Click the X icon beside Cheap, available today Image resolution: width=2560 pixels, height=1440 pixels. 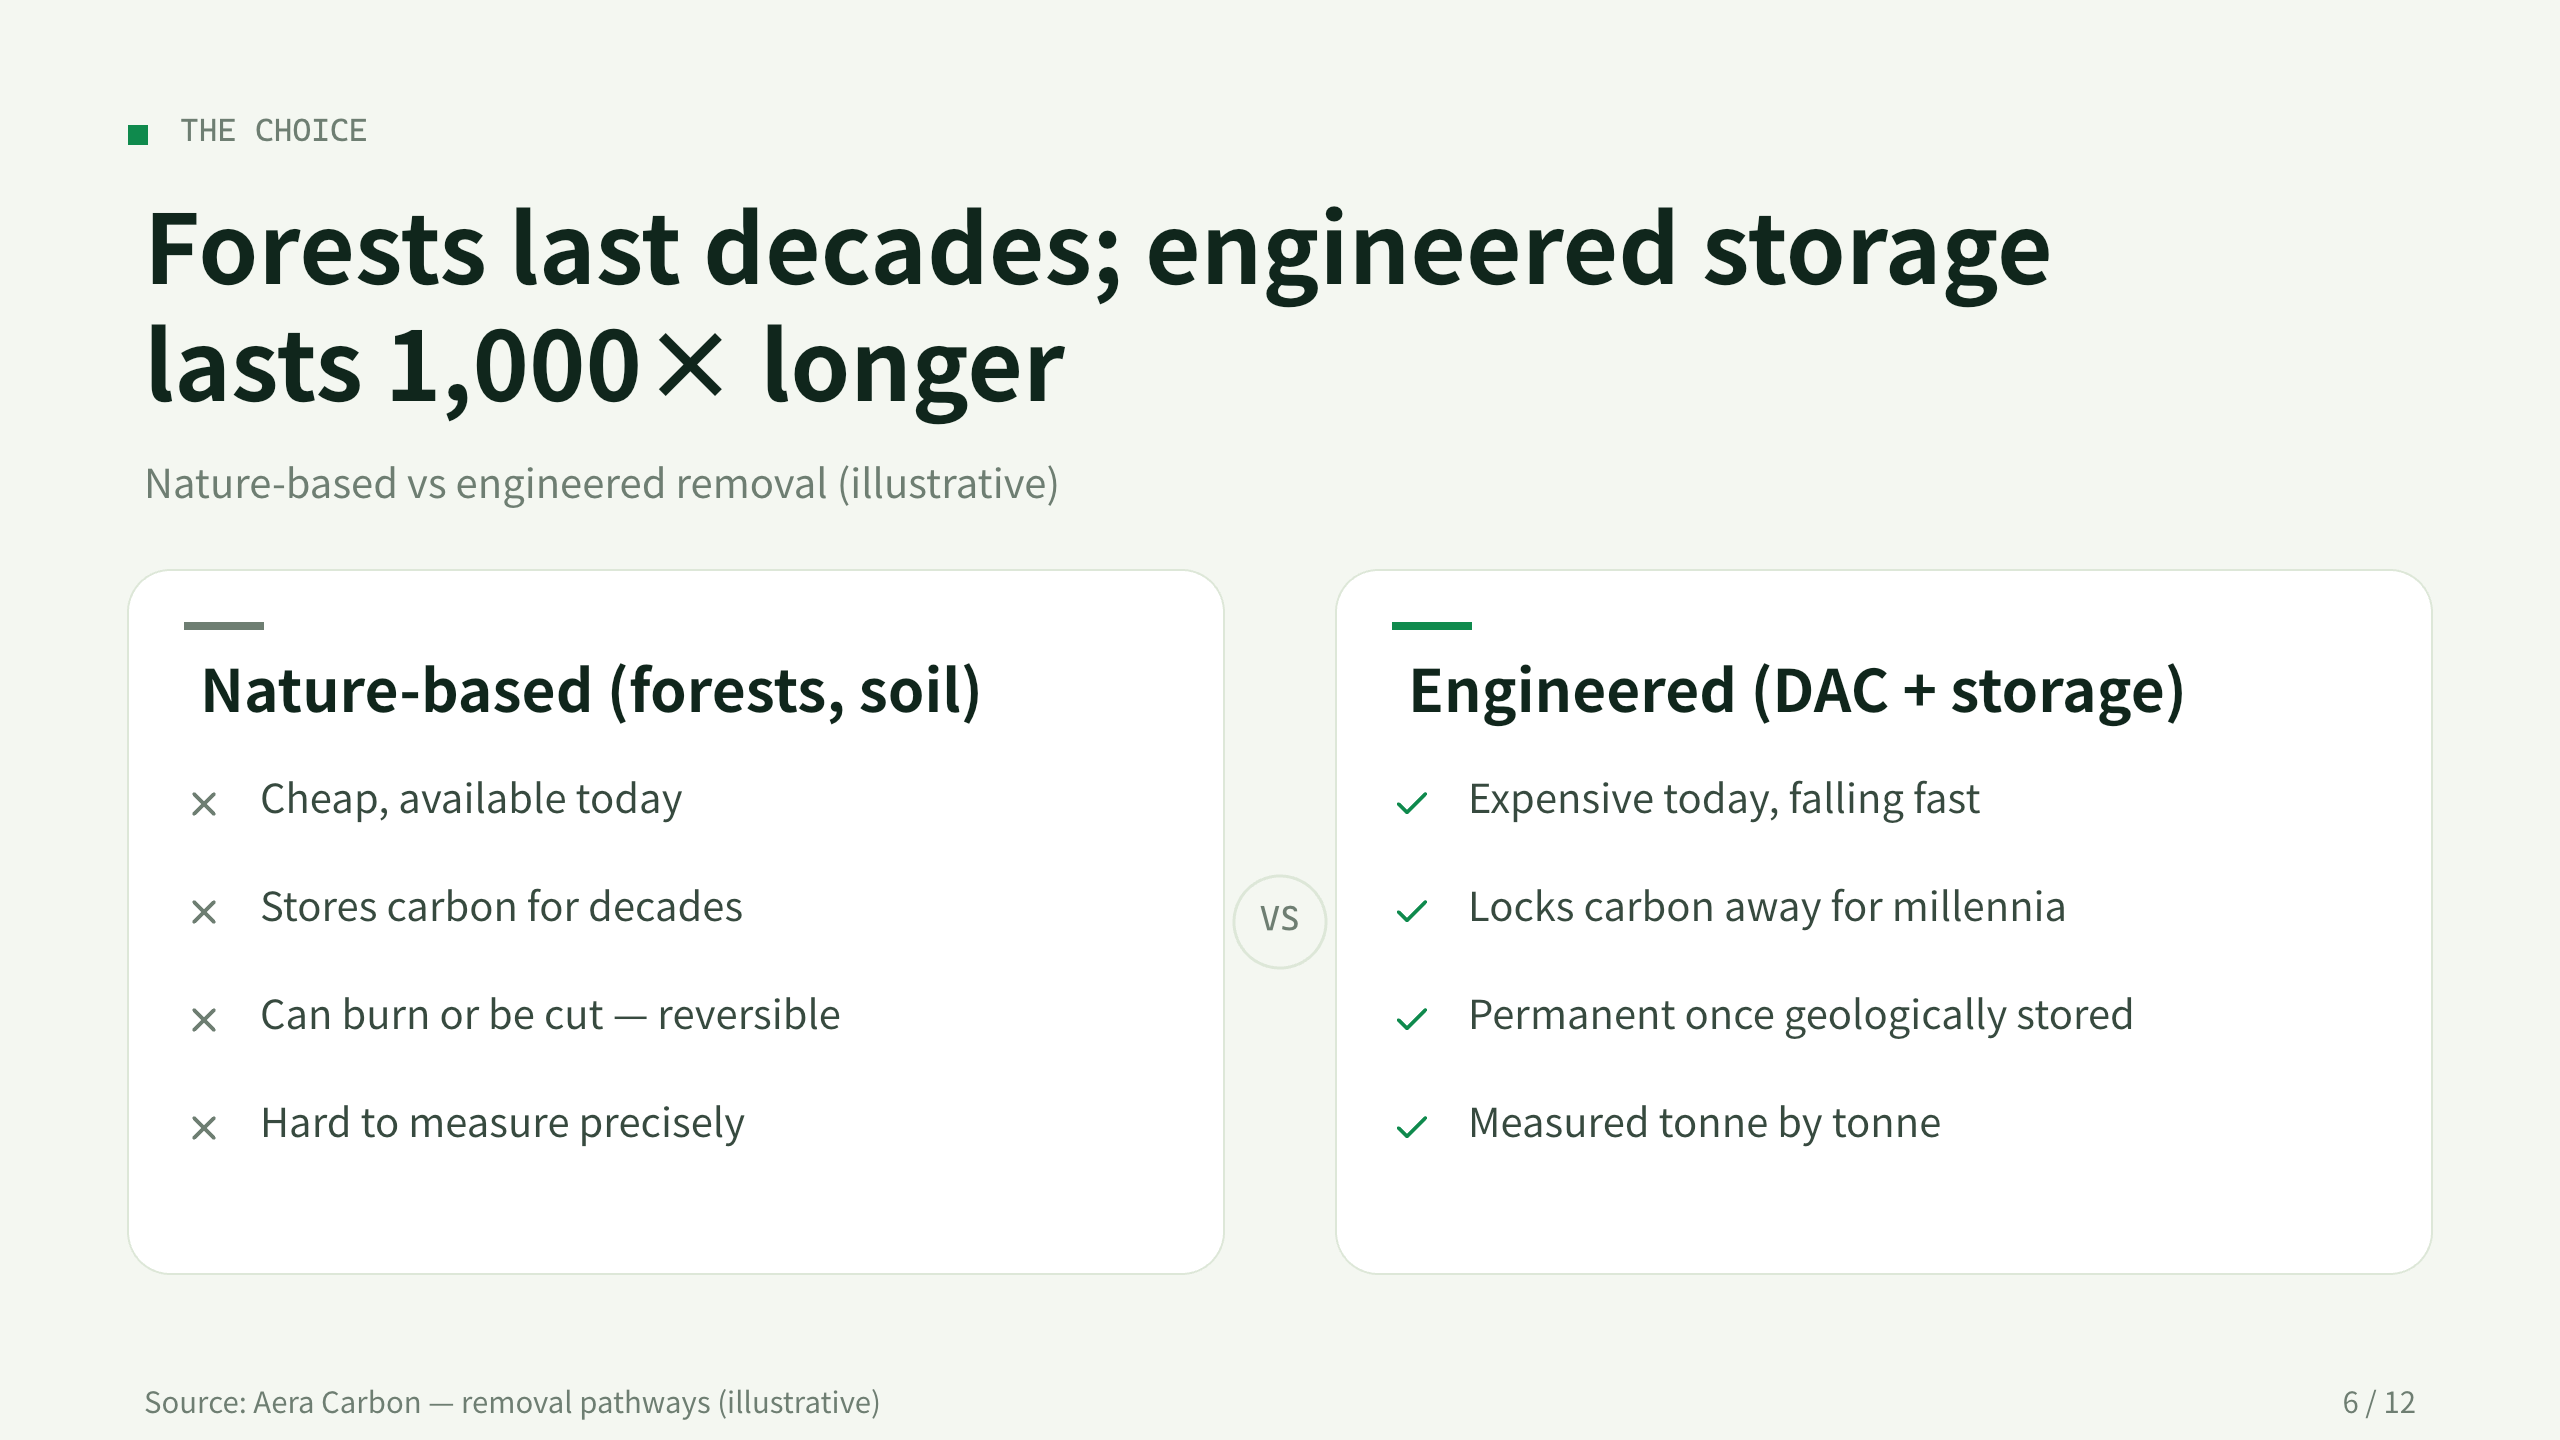pyautogui.click(x=204, y=803)
